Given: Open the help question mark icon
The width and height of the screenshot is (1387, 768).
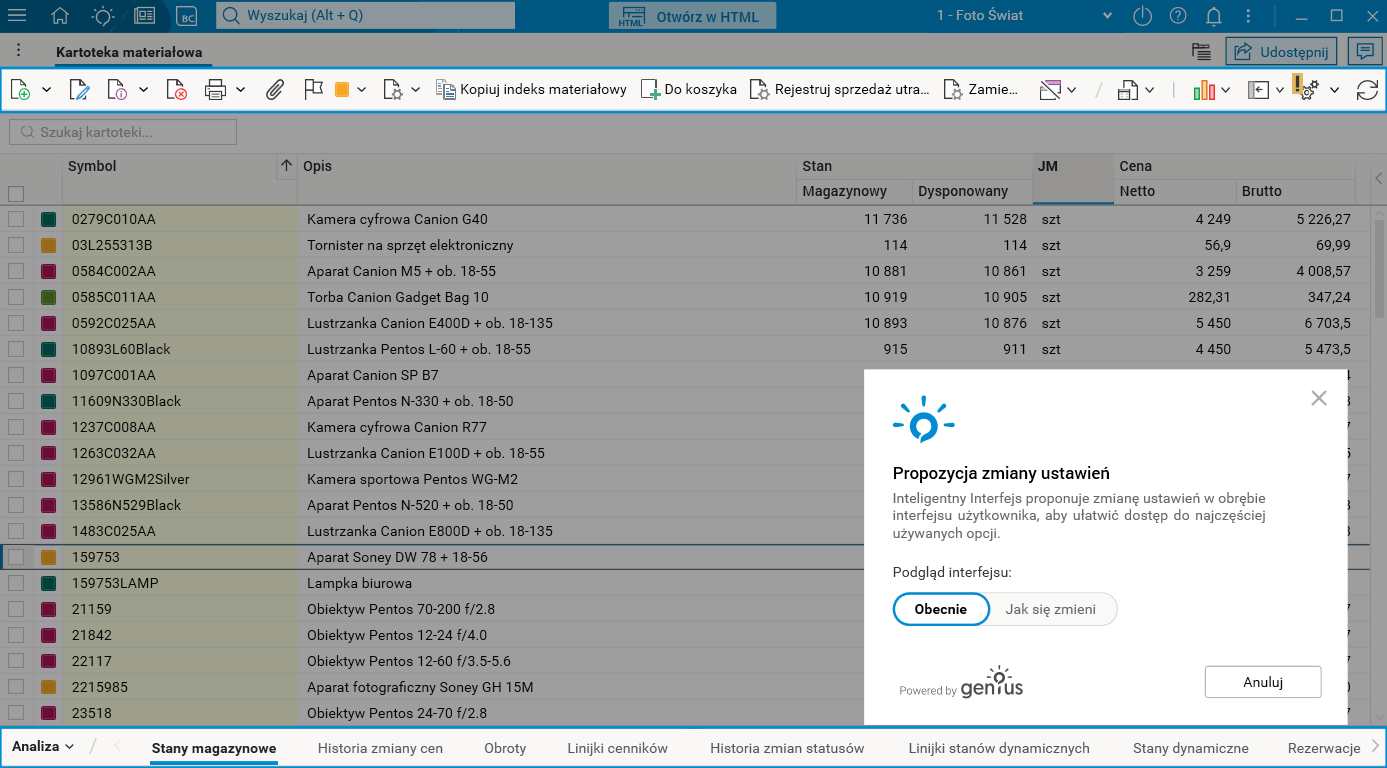Looking at the screenshot, I should (x=1178, y=15).
